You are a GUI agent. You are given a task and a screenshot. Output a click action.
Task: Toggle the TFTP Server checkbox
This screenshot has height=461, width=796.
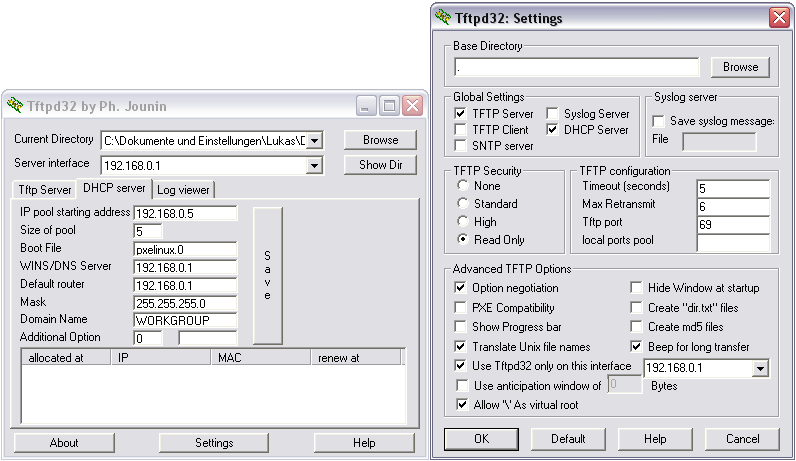click(x=460, y=113)
